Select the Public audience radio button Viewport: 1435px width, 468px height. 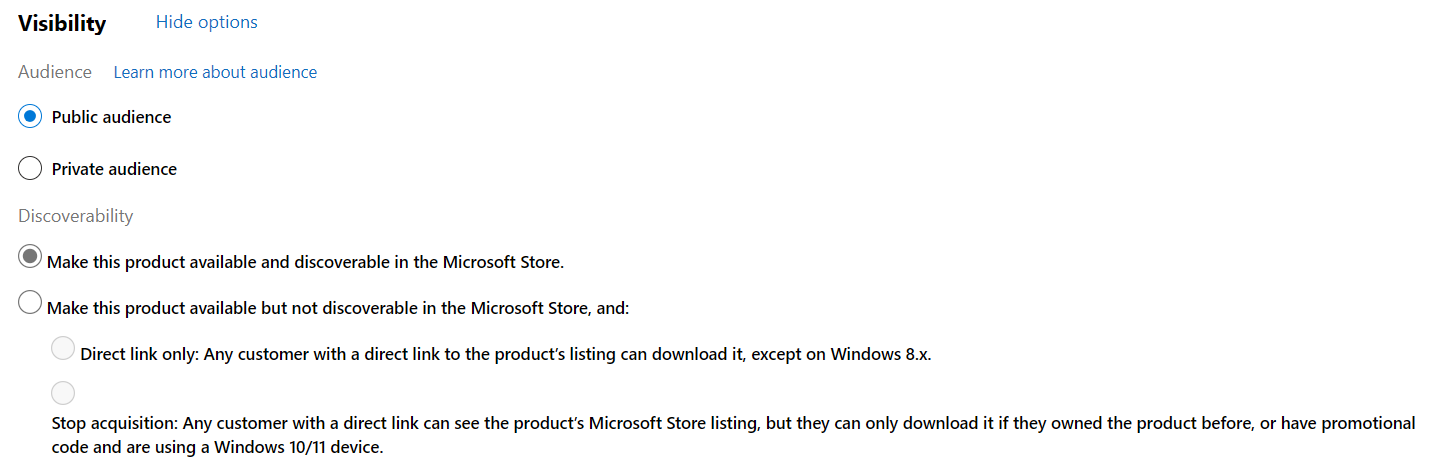(30, 116)
